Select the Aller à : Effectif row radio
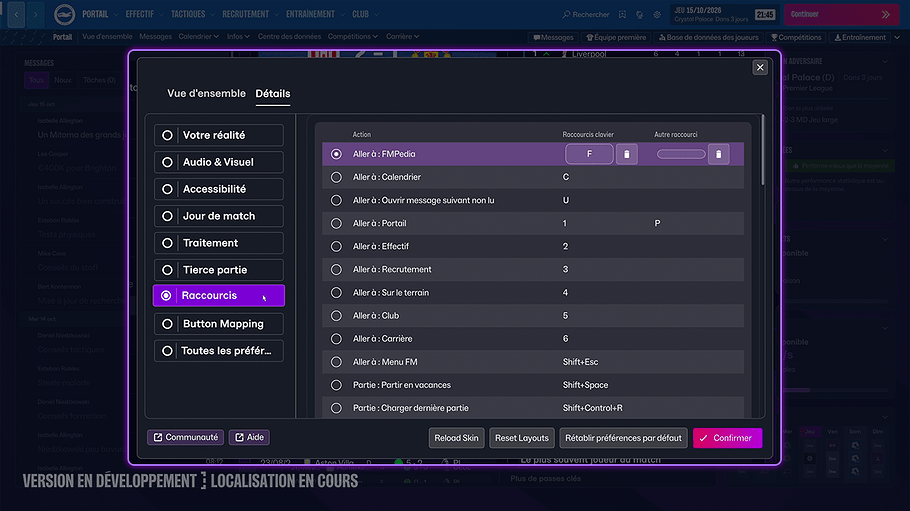Screen dimensions: 910x511 click(336, 246)
